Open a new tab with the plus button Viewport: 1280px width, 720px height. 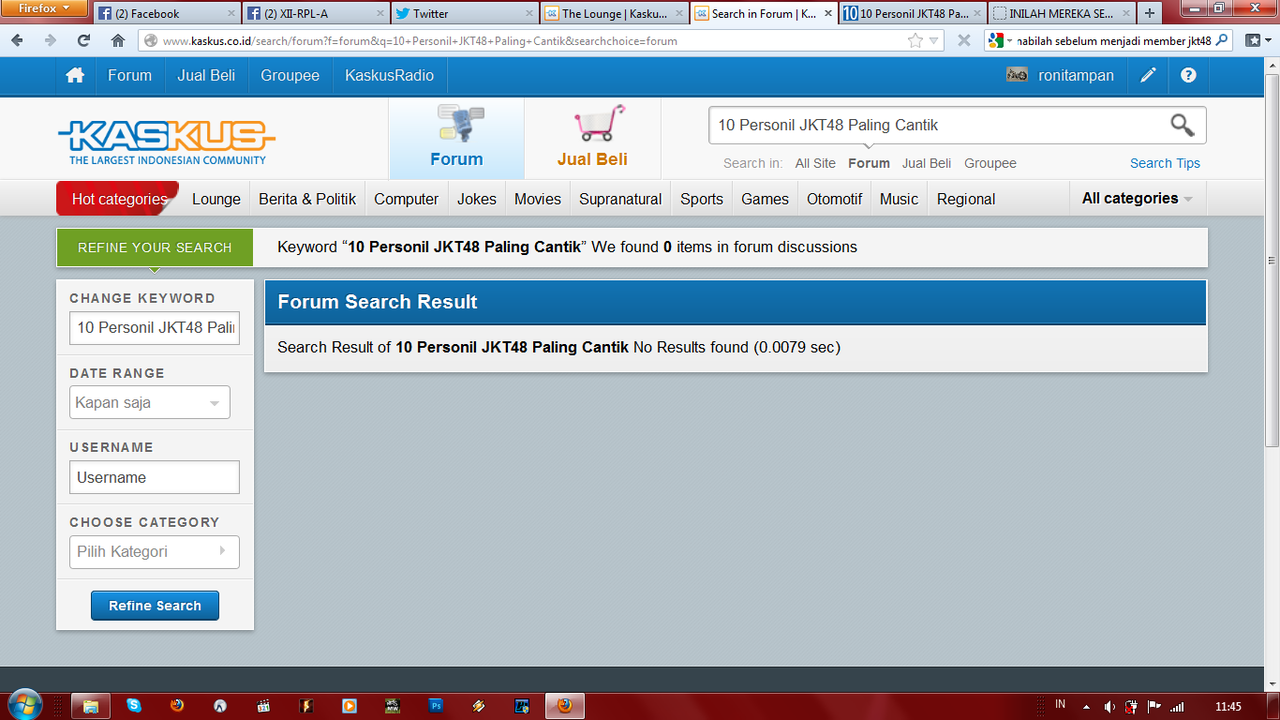[1149, 13]
